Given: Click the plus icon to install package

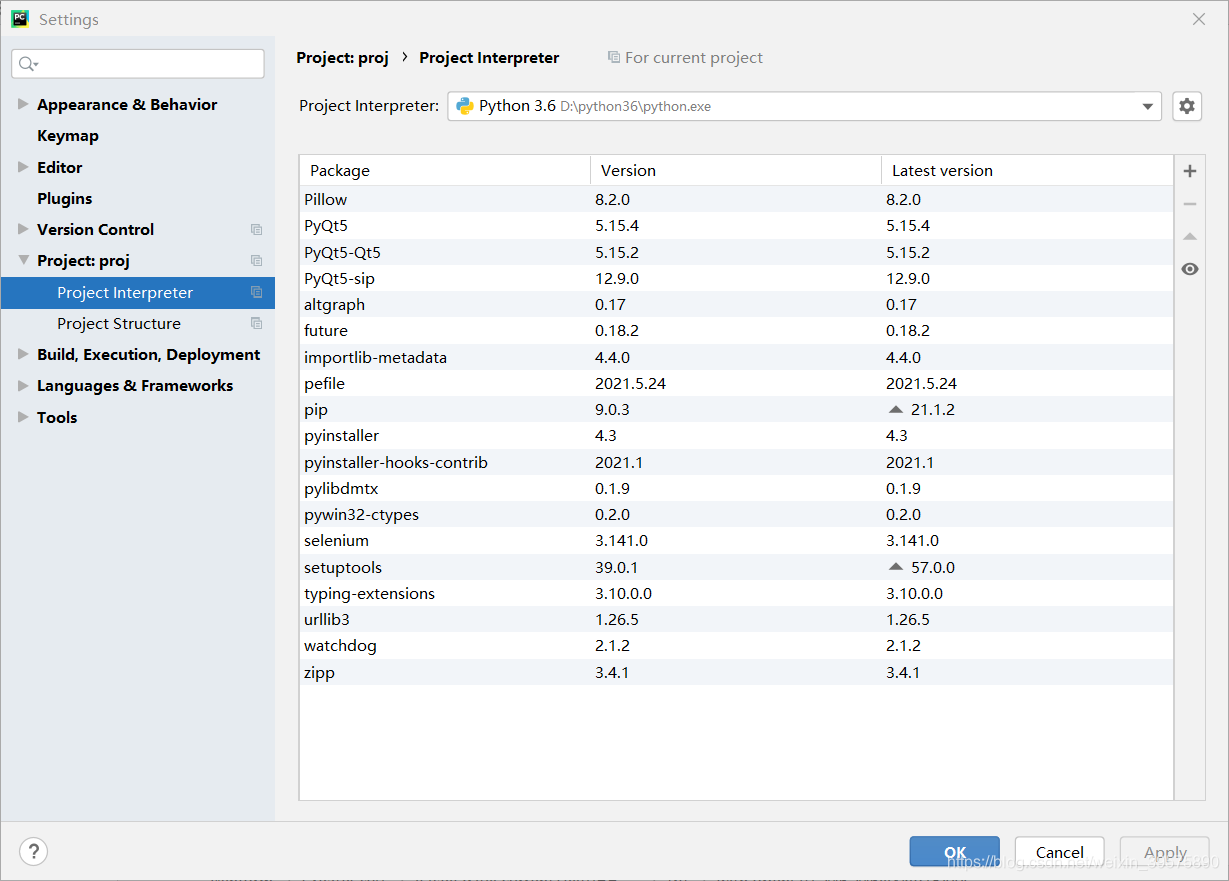Looking at the screenshot, I should [x=1189, y=171].
